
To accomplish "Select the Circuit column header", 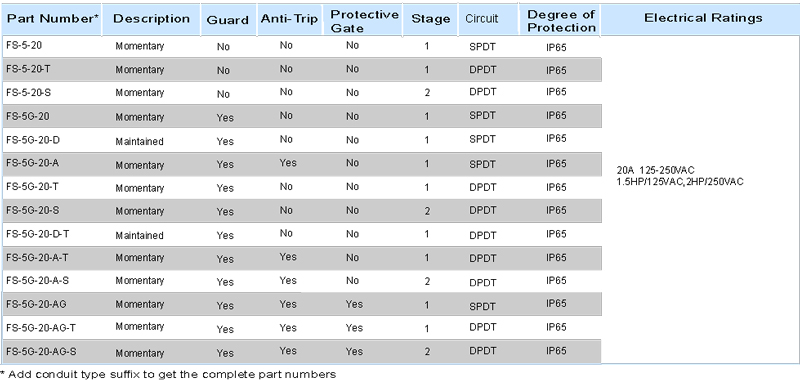I will 482,18.
